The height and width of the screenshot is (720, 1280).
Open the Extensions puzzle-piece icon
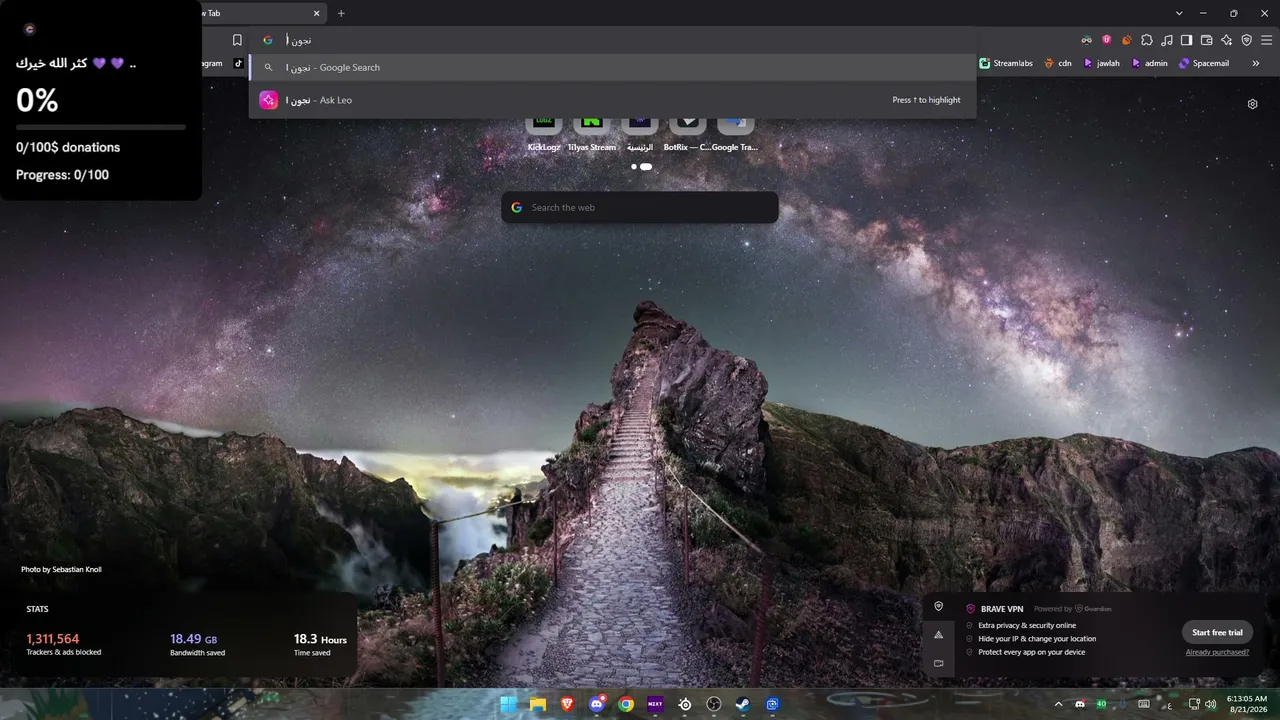coord(1146,40)
